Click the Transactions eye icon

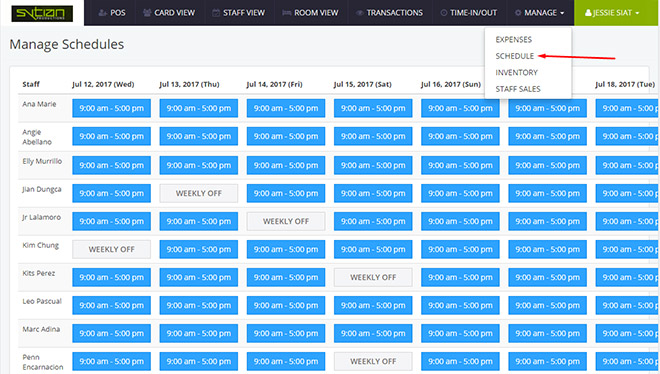[360, 13]
